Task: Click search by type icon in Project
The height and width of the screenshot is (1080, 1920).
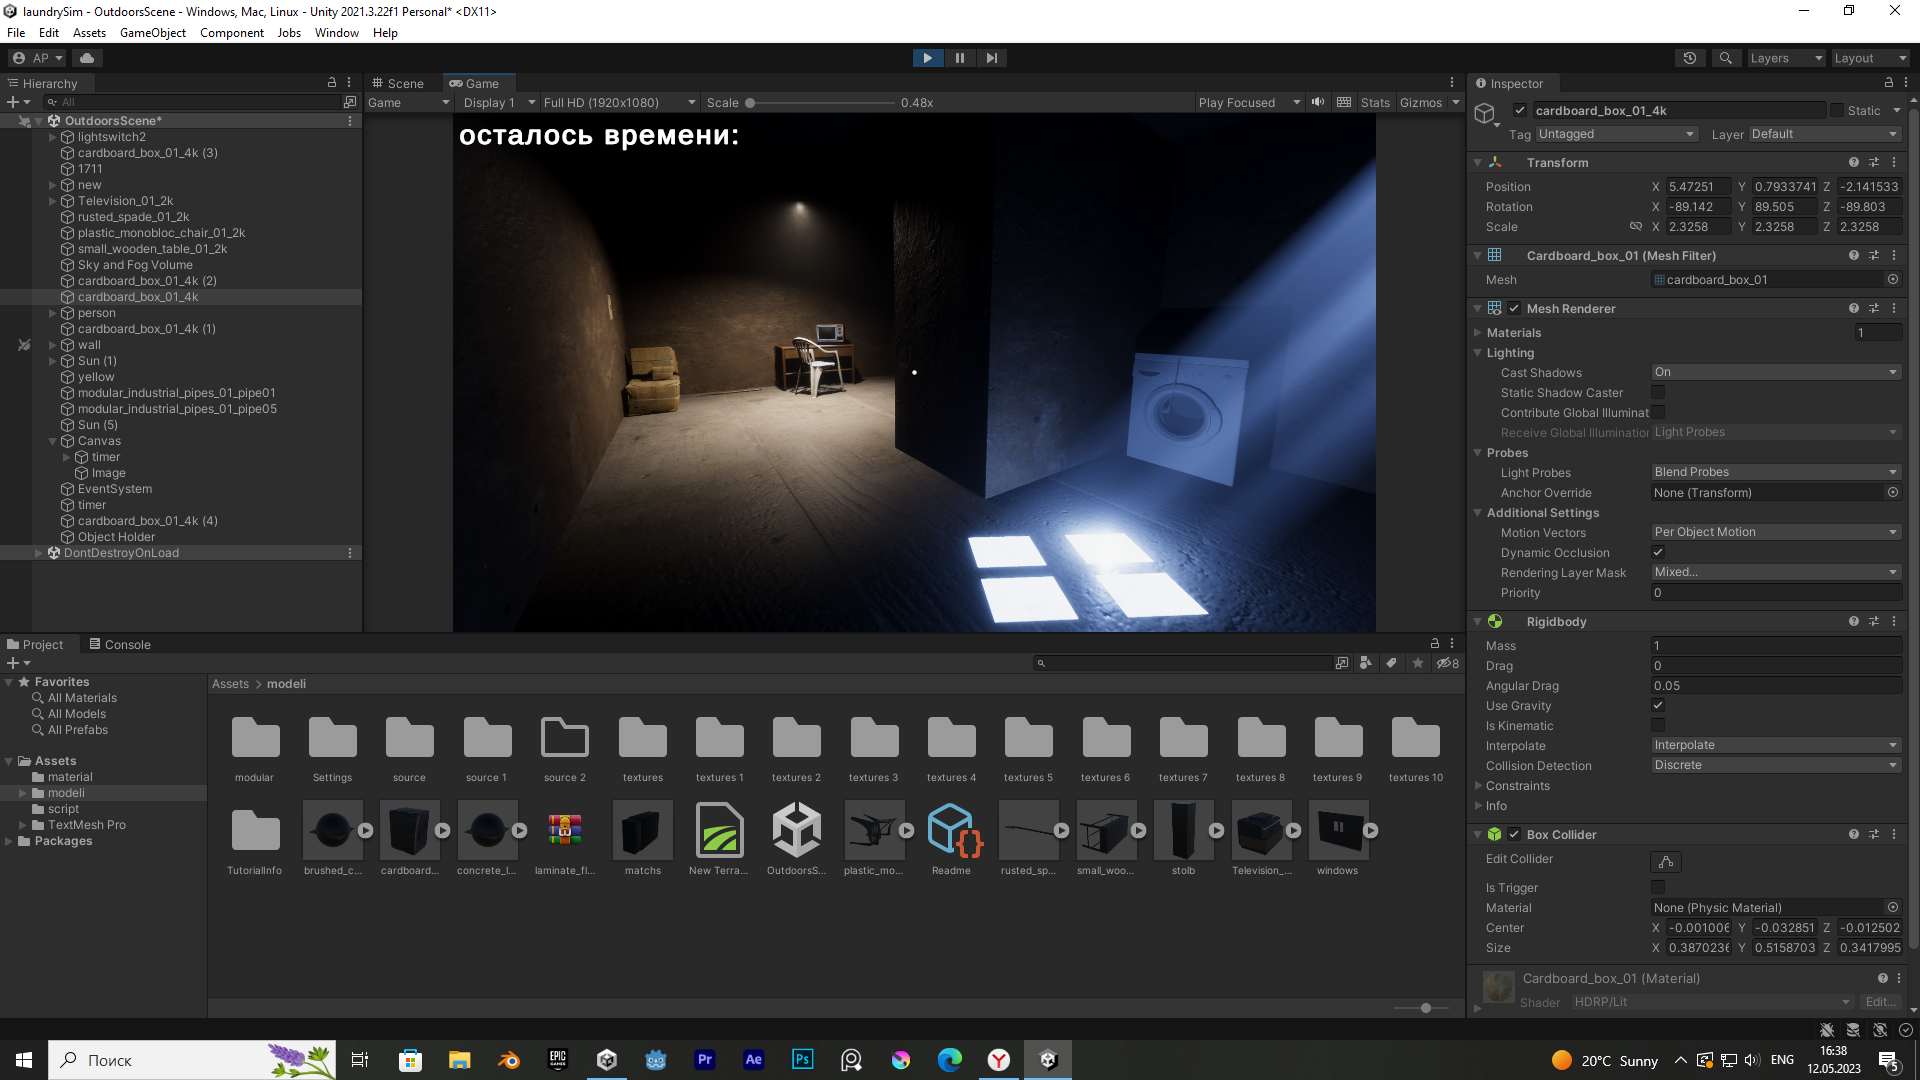Action: tap(1365, 663)
